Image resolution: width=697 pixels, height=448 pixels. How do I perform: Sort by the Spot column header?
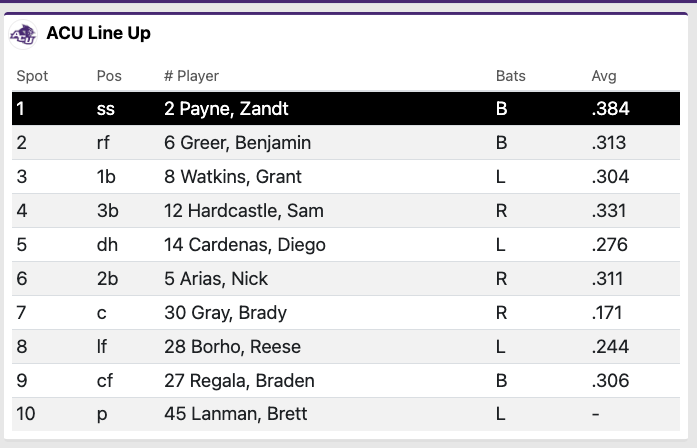click(x=32, y=76)
